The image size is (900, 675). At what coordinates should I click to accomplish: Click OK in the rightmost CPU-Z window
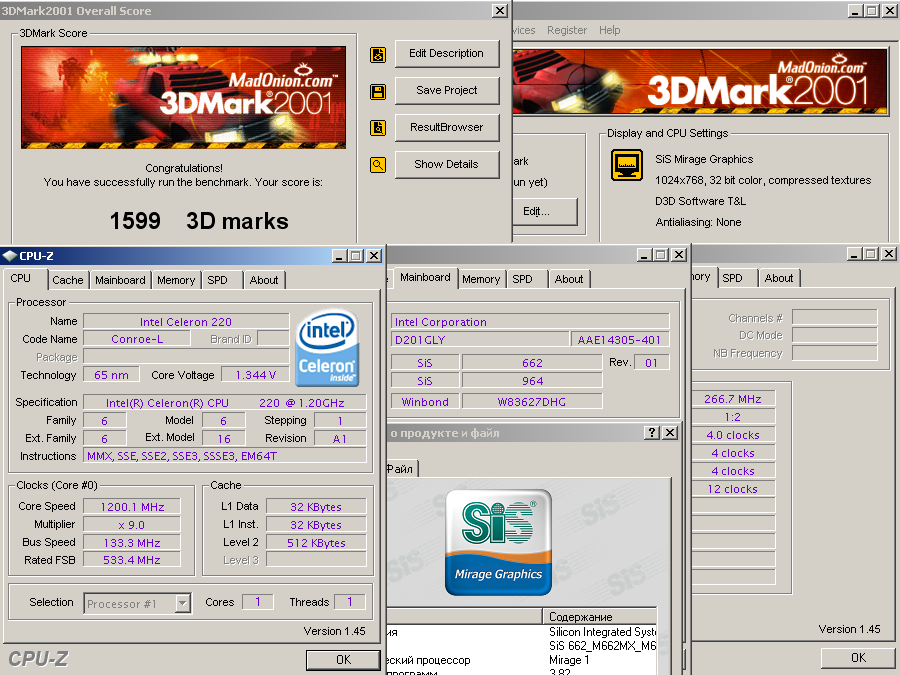[859, 658]
